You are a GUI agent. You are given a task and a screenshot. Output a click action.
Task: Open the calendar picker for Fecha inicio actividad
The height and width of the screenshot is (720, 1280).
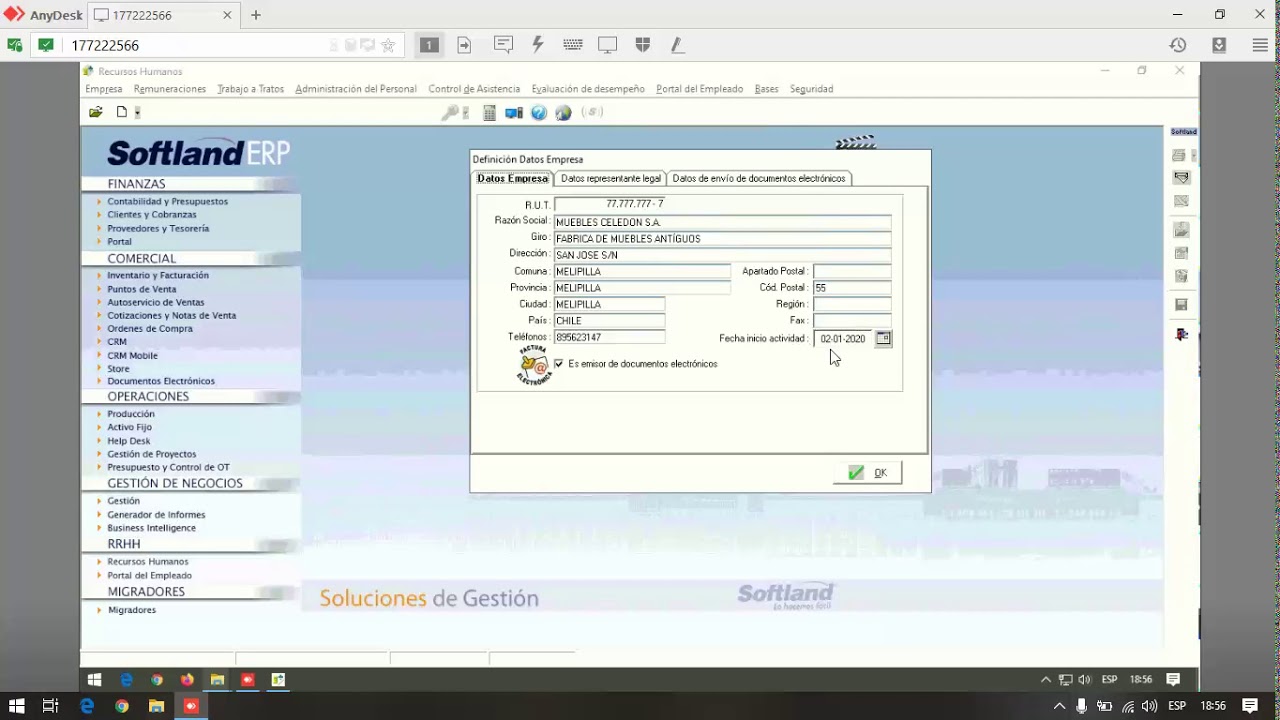(883, 339)
